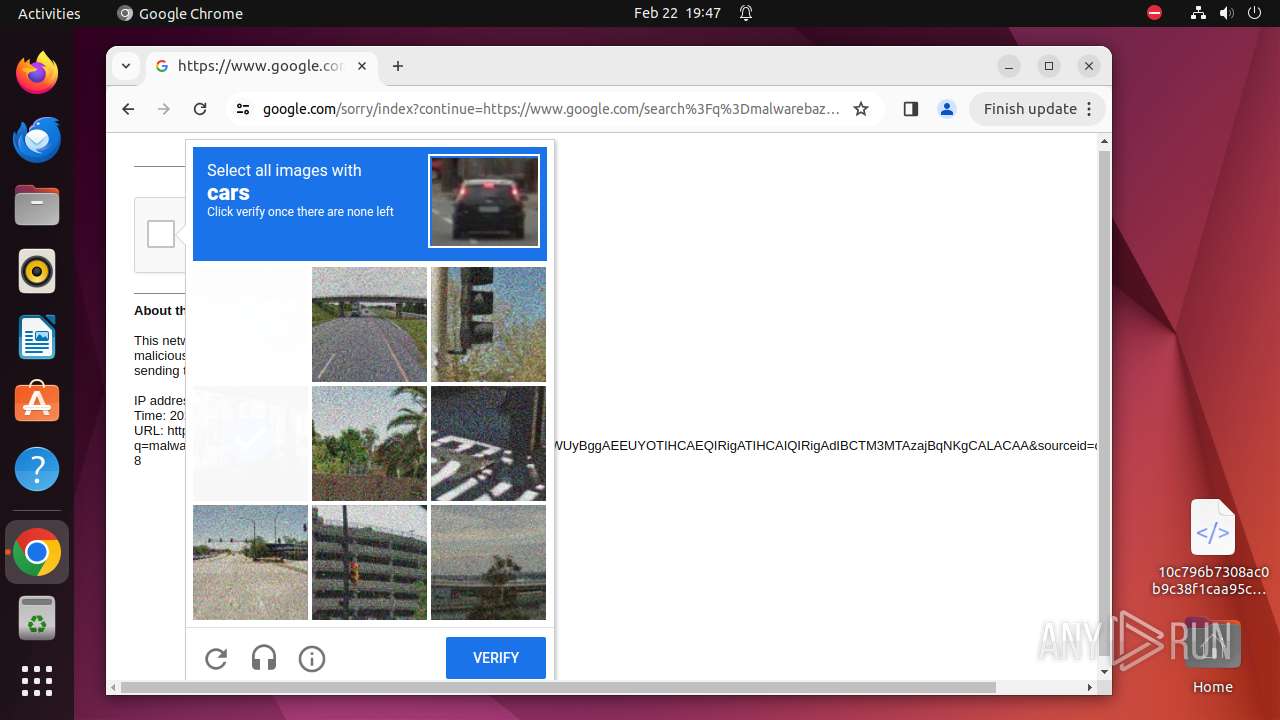
Task: Switch to the audio challenge headphones icon
Action: [x=264, y=658]
